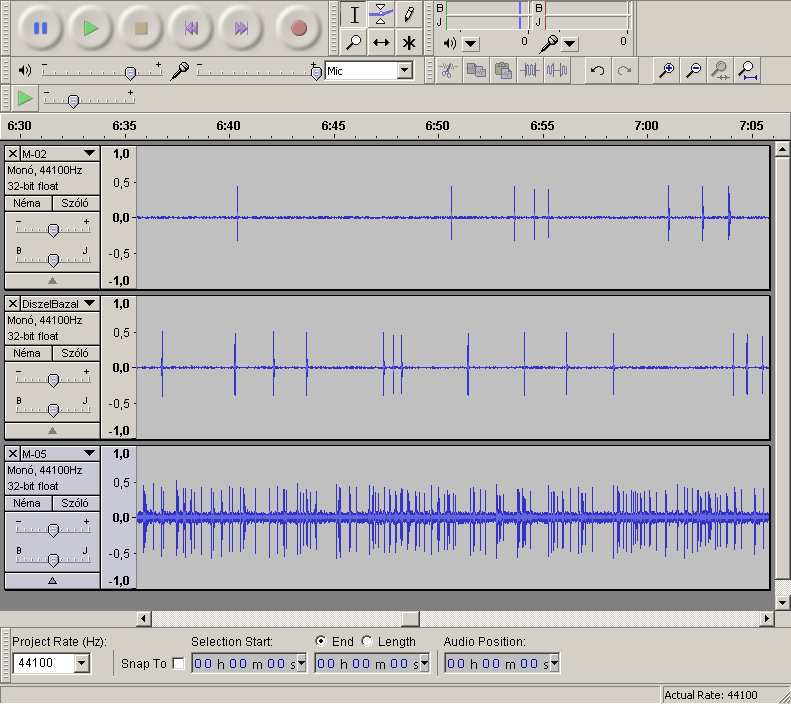Click the Fit Project in window icon
Viewport: 791px width, 704px height.
[x=748, y=71]
